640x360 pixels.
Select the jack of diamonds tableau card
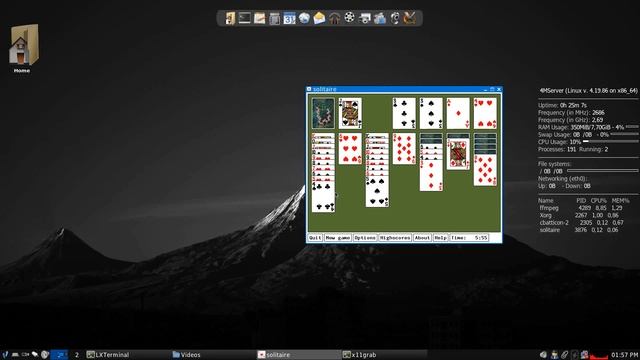tap(458, 154)
